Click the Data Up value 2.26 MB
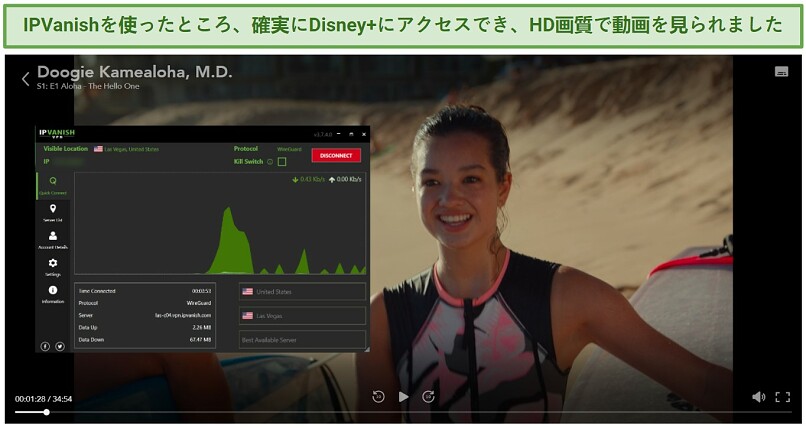This screenshot has width=806, height=428. click(202, 327)
